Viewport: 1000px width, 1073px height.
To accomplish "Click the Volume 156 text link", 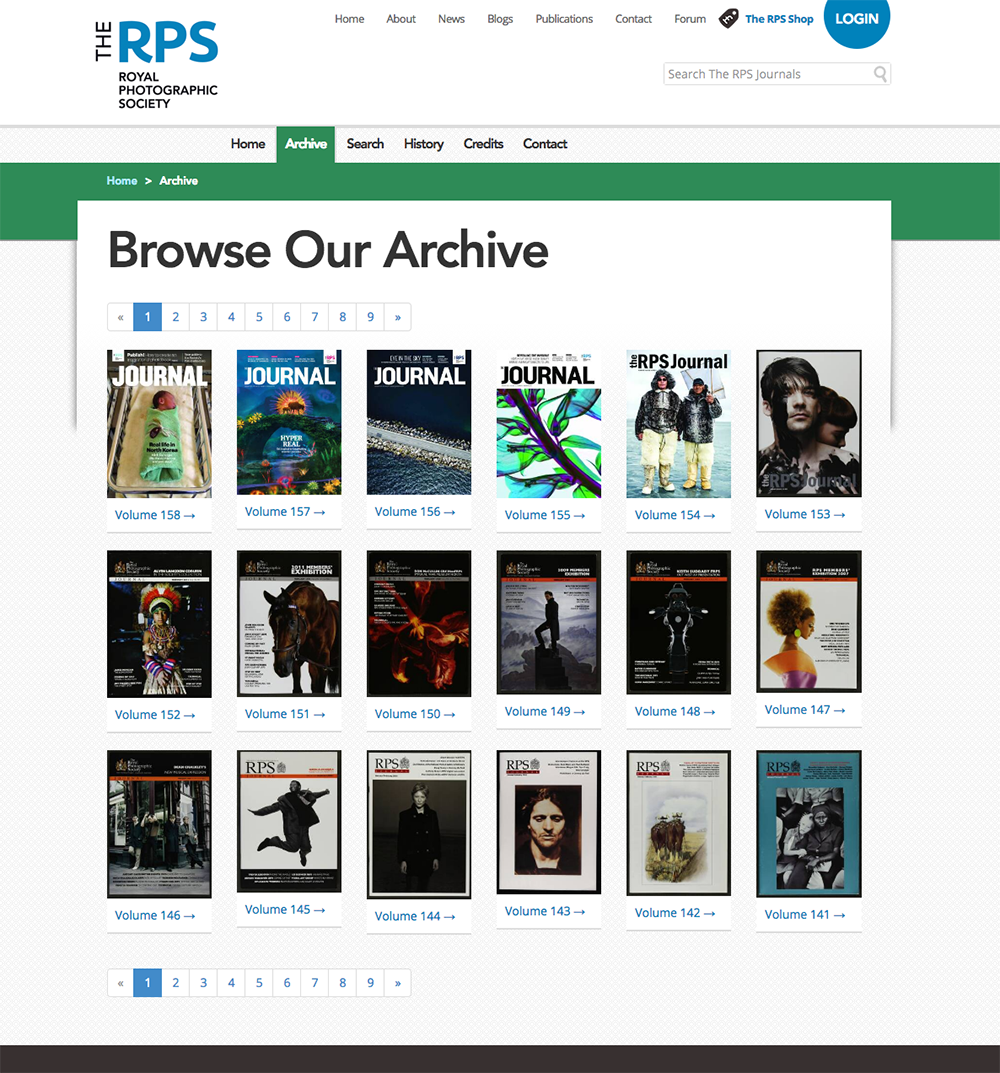I will coord(415,512).
